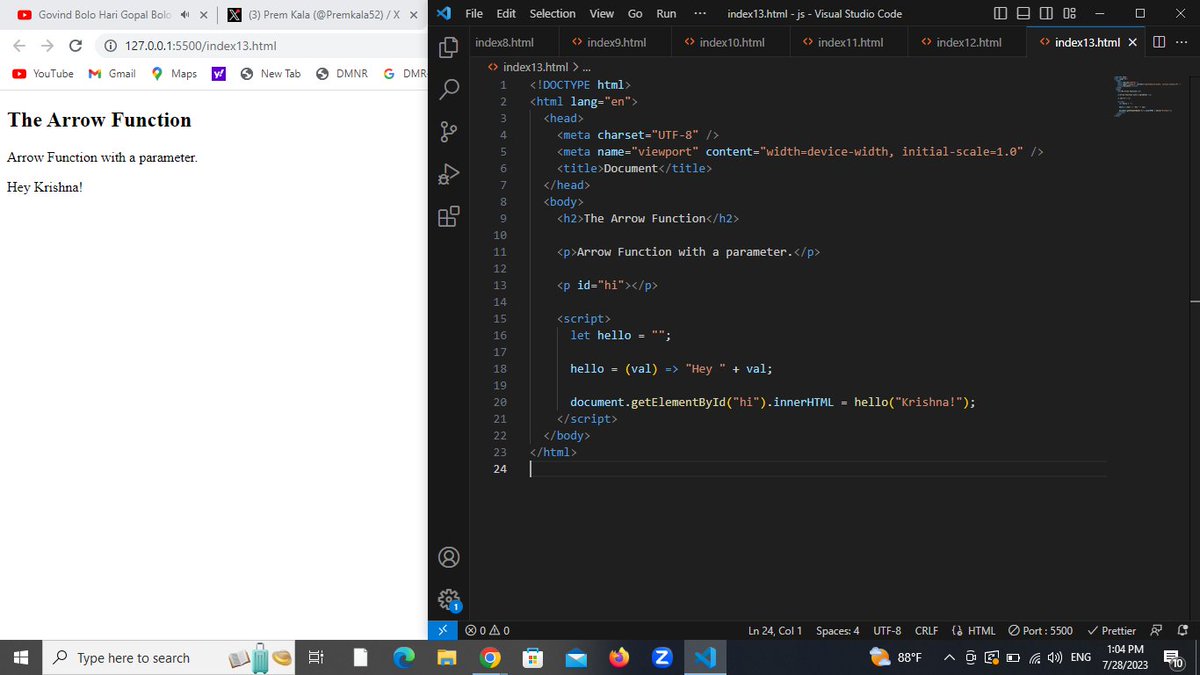Image resolution: width=1200 pixels, height=675 pixels.
Task: Click the remote window indicator in status bar
Action: [x=443, y=630]
